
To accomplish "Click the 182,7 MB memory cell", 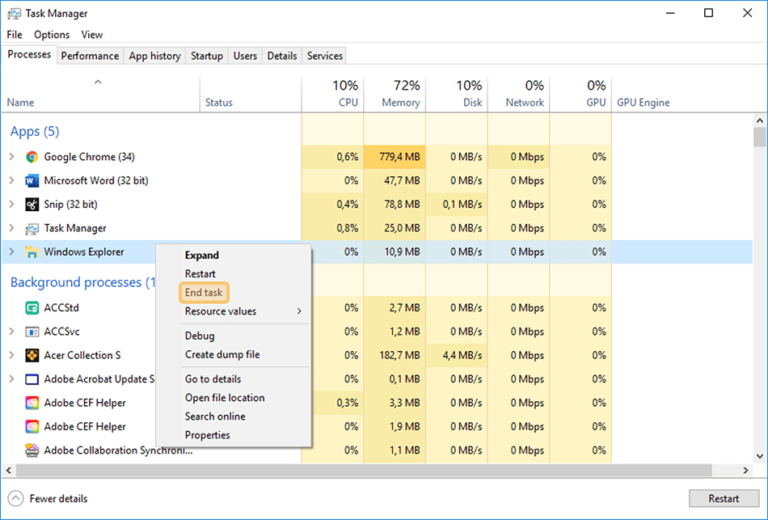I will pos(395,355).
